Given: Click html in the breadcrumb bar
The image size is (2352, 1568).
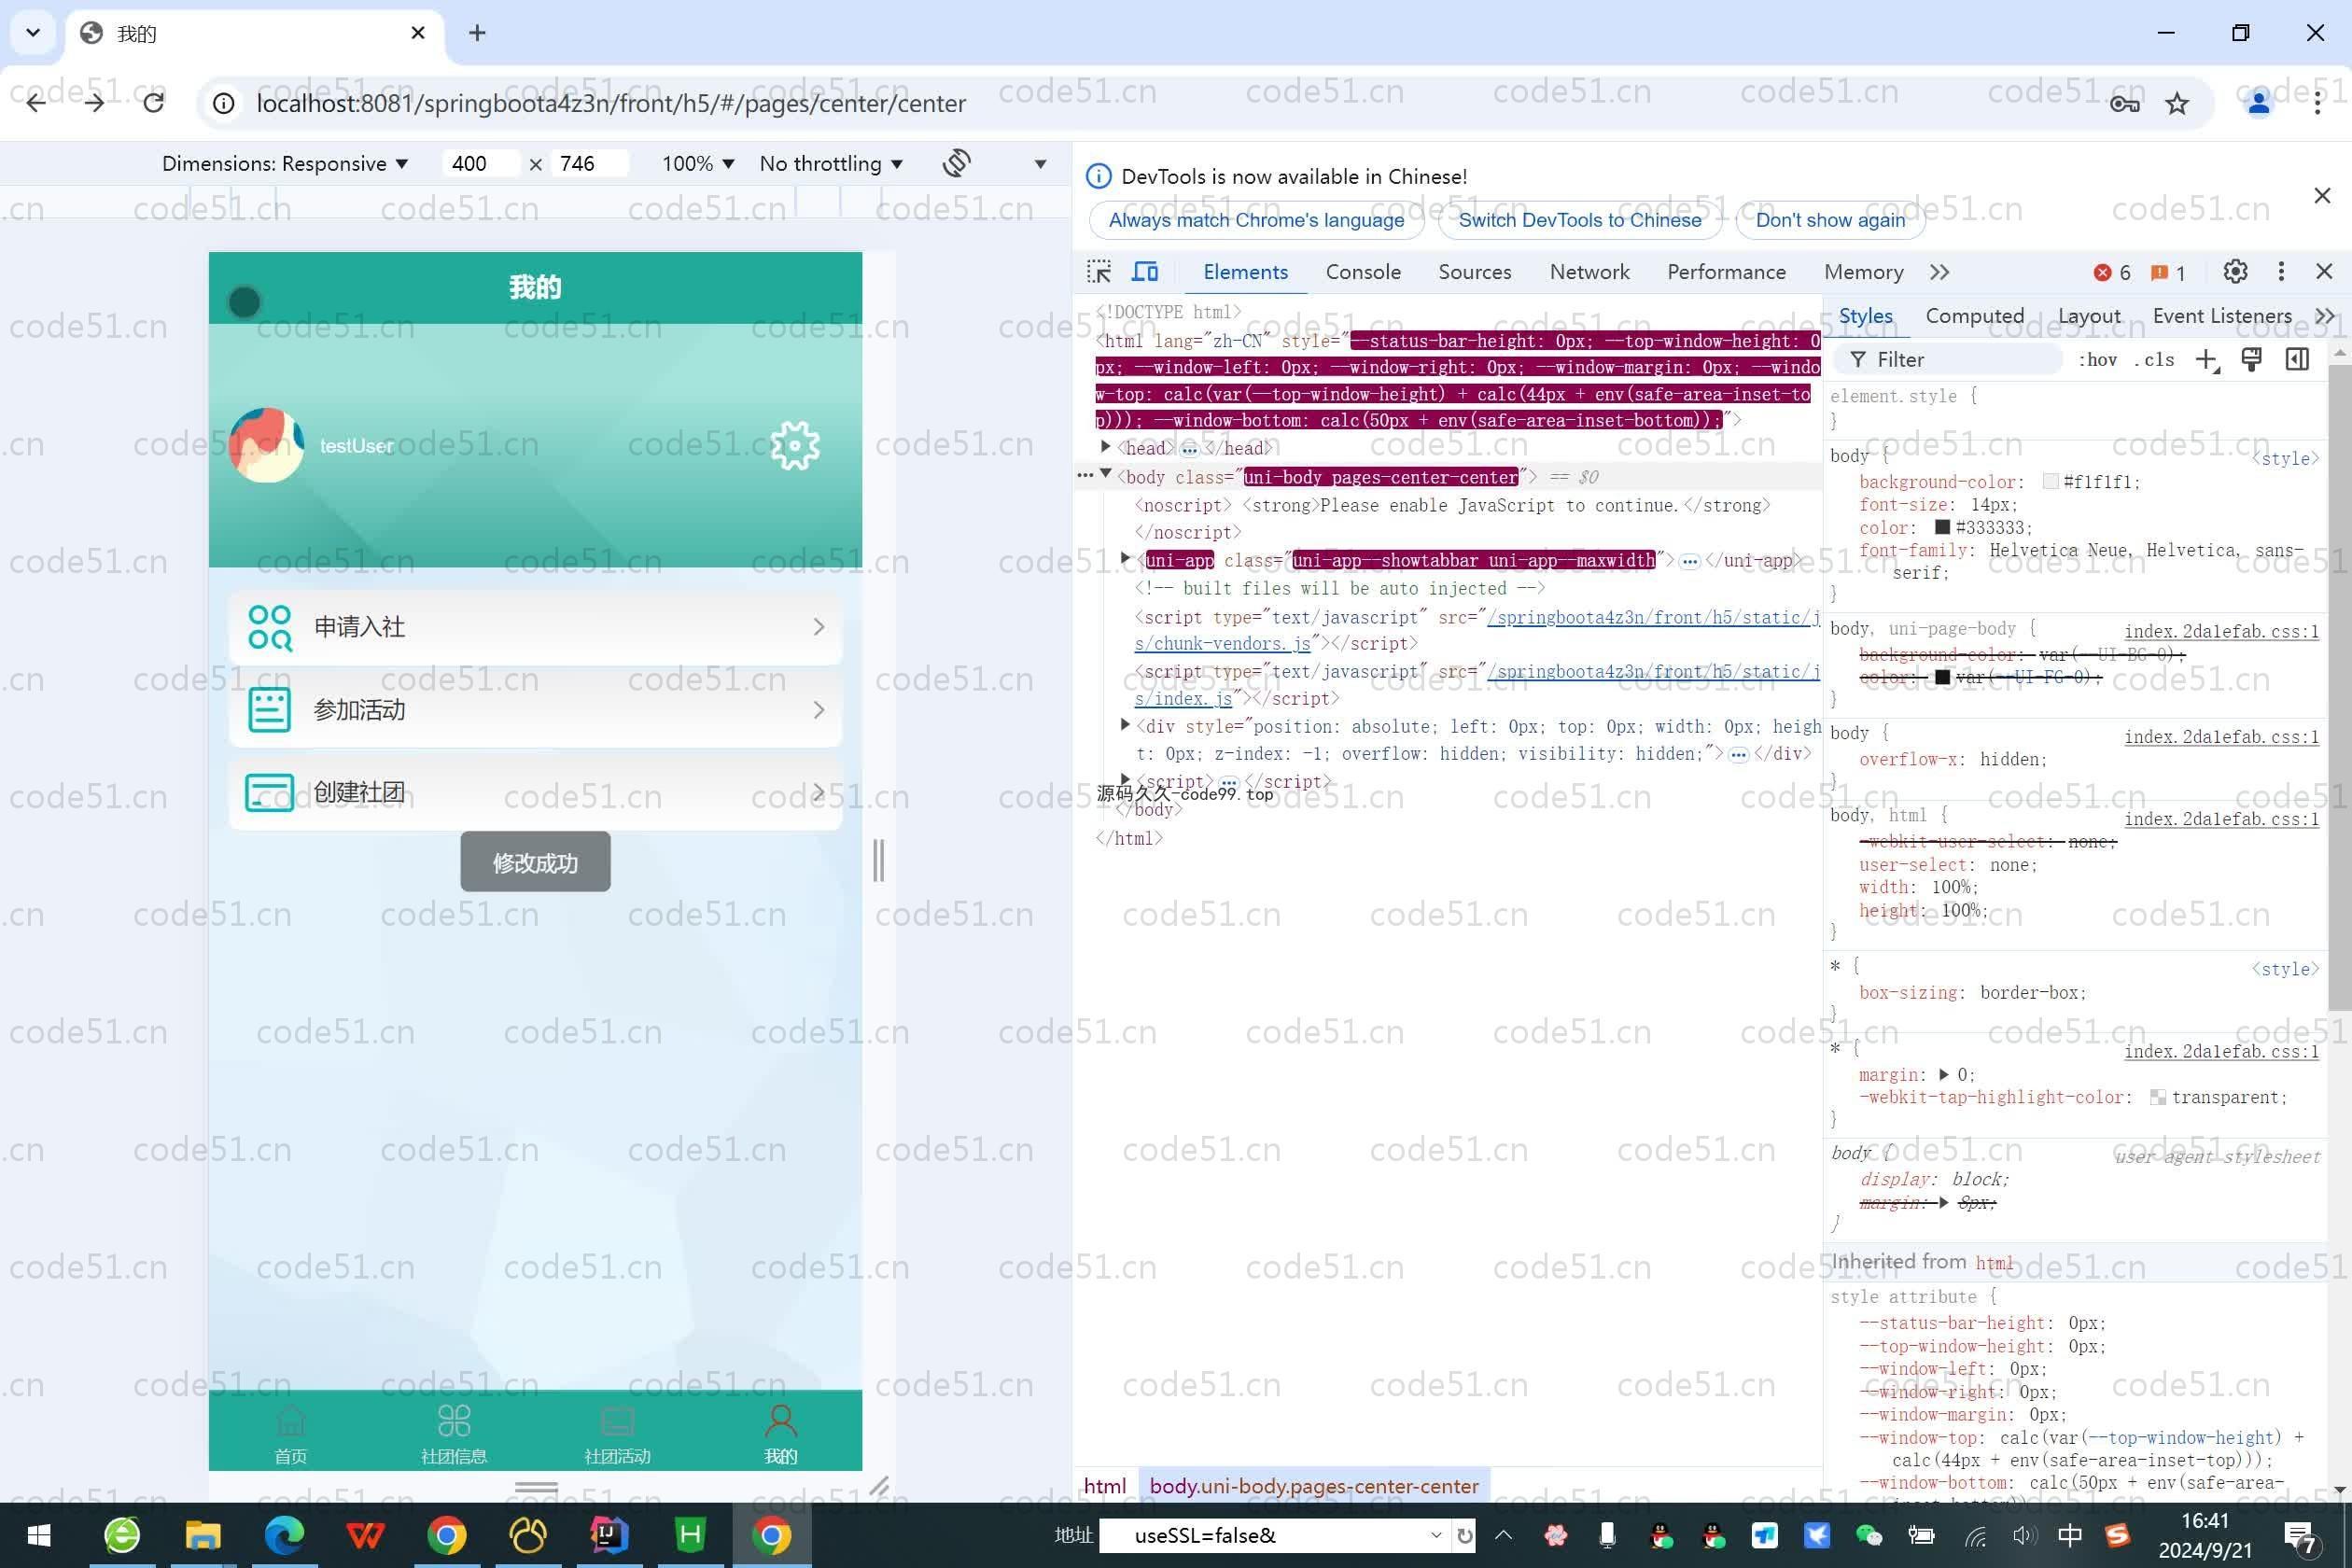Looking at the screenshot, I should coord(1104,1486).
